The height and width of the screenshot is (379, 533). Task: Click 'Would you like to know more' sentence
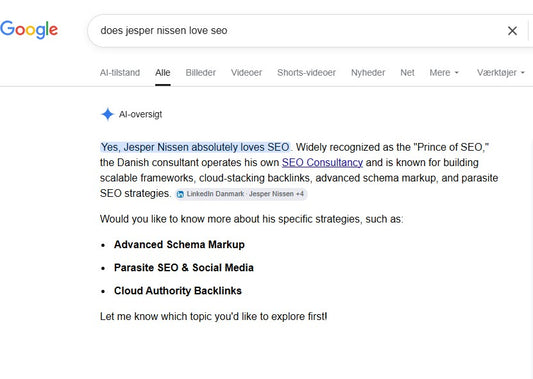[252, 219]
